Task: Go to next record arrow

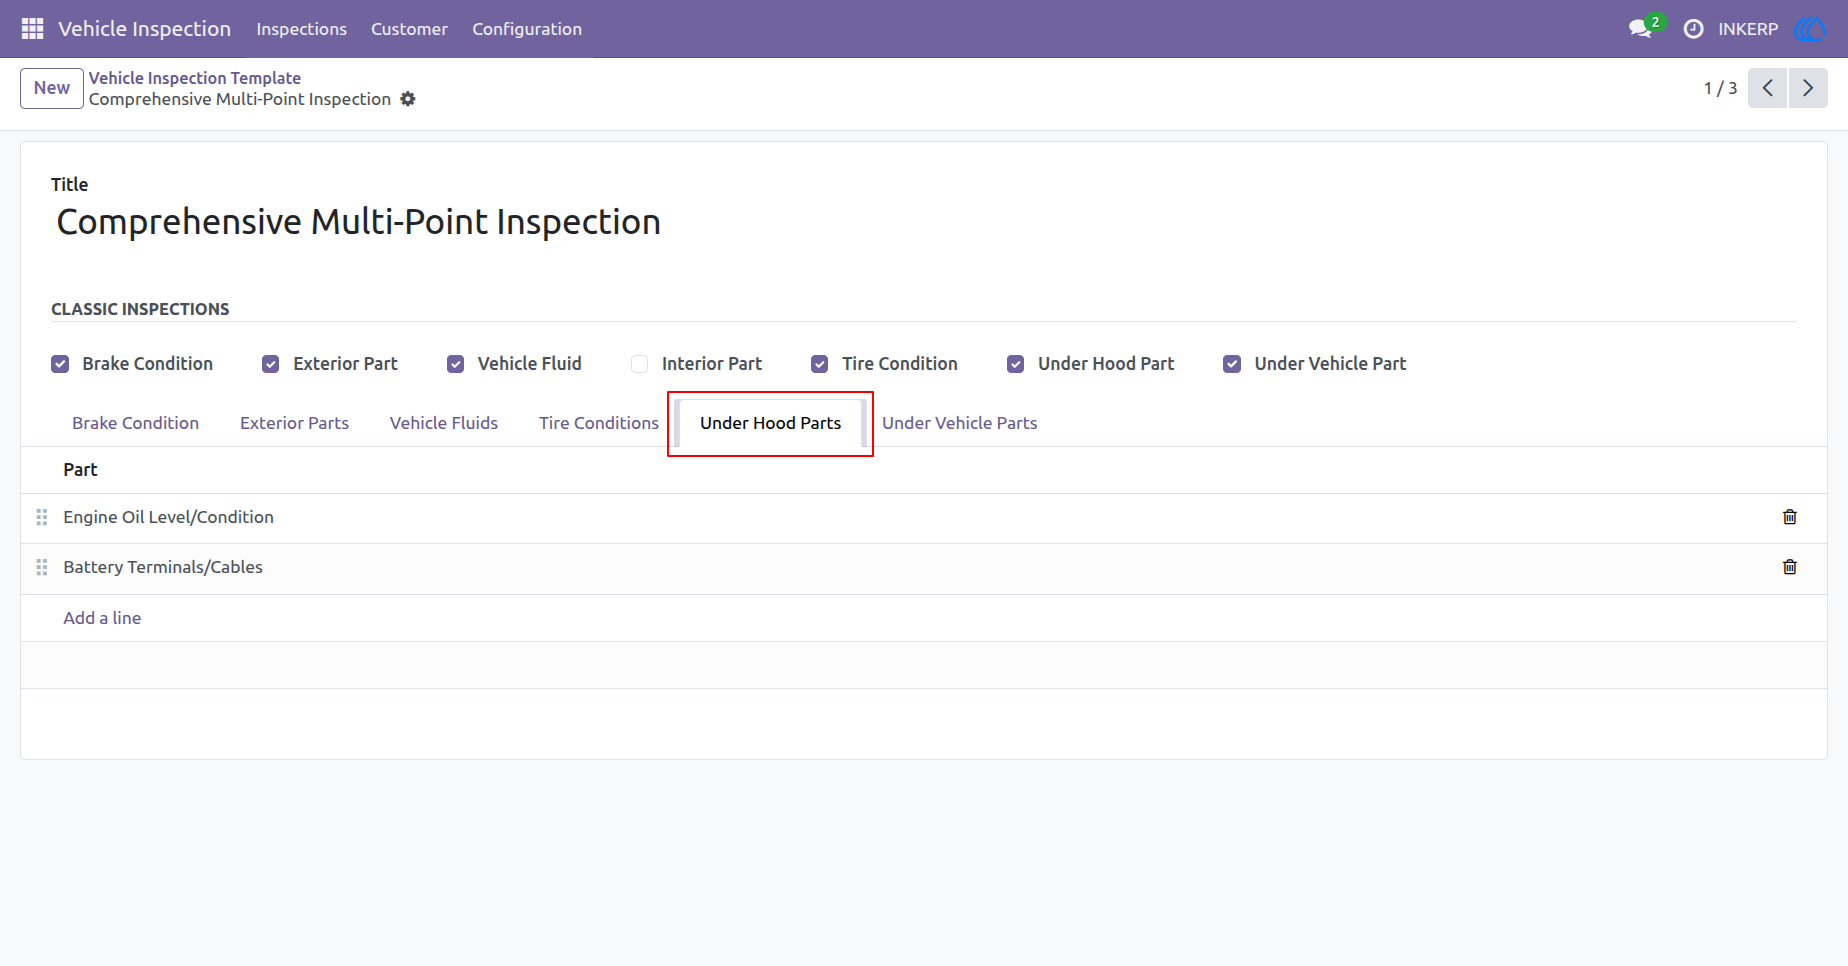Action: [1808, 88]
